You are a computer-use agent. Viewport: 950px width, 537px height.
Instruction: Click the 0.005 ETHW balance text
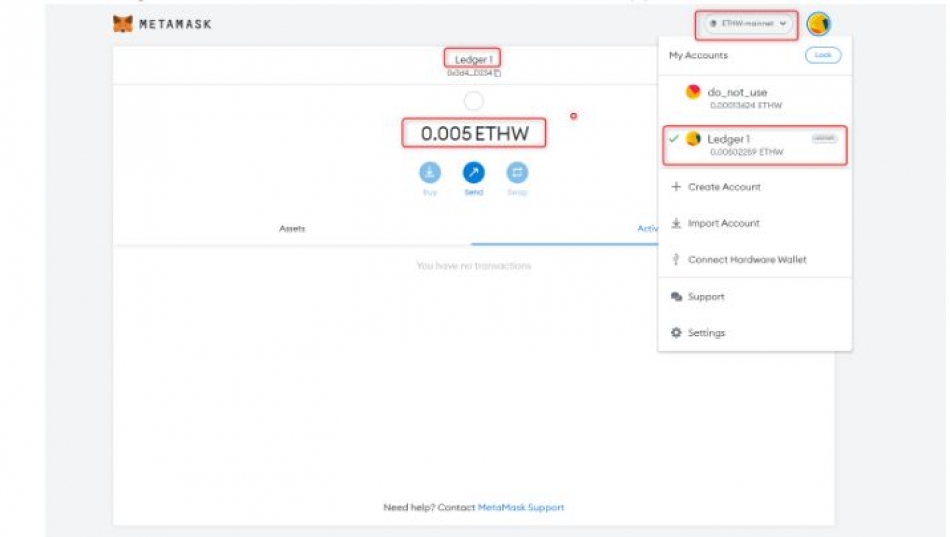[474, 133]
